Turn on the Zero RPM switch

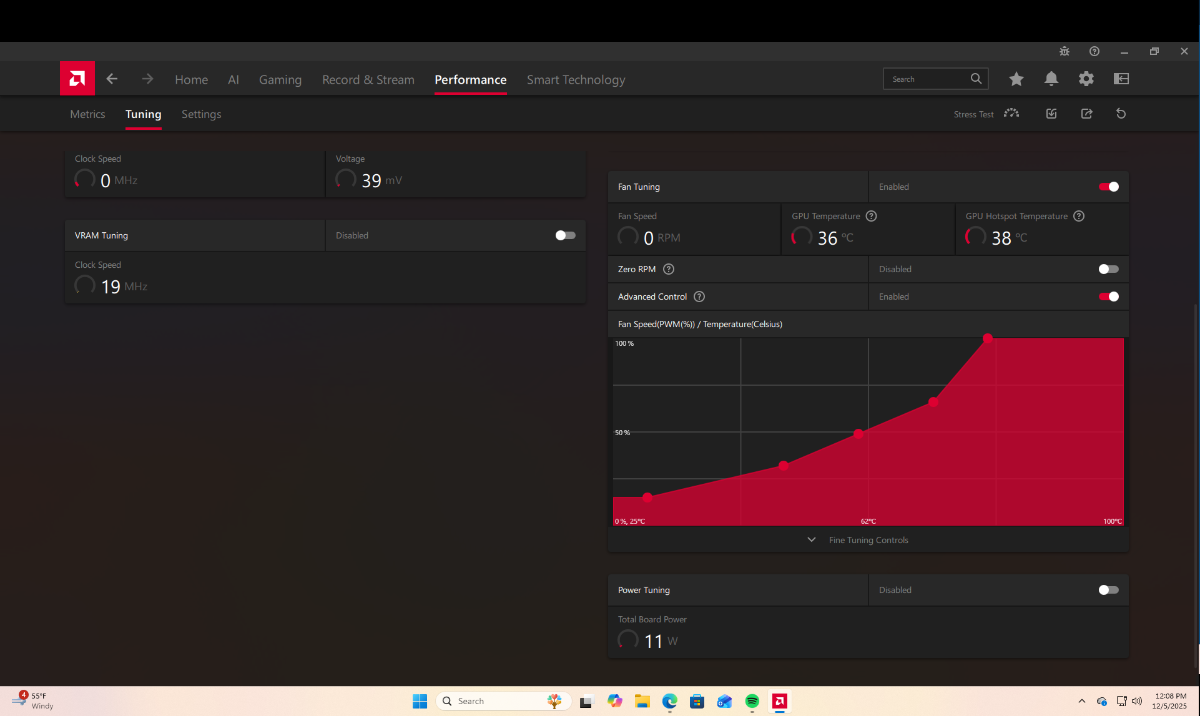1108,269
